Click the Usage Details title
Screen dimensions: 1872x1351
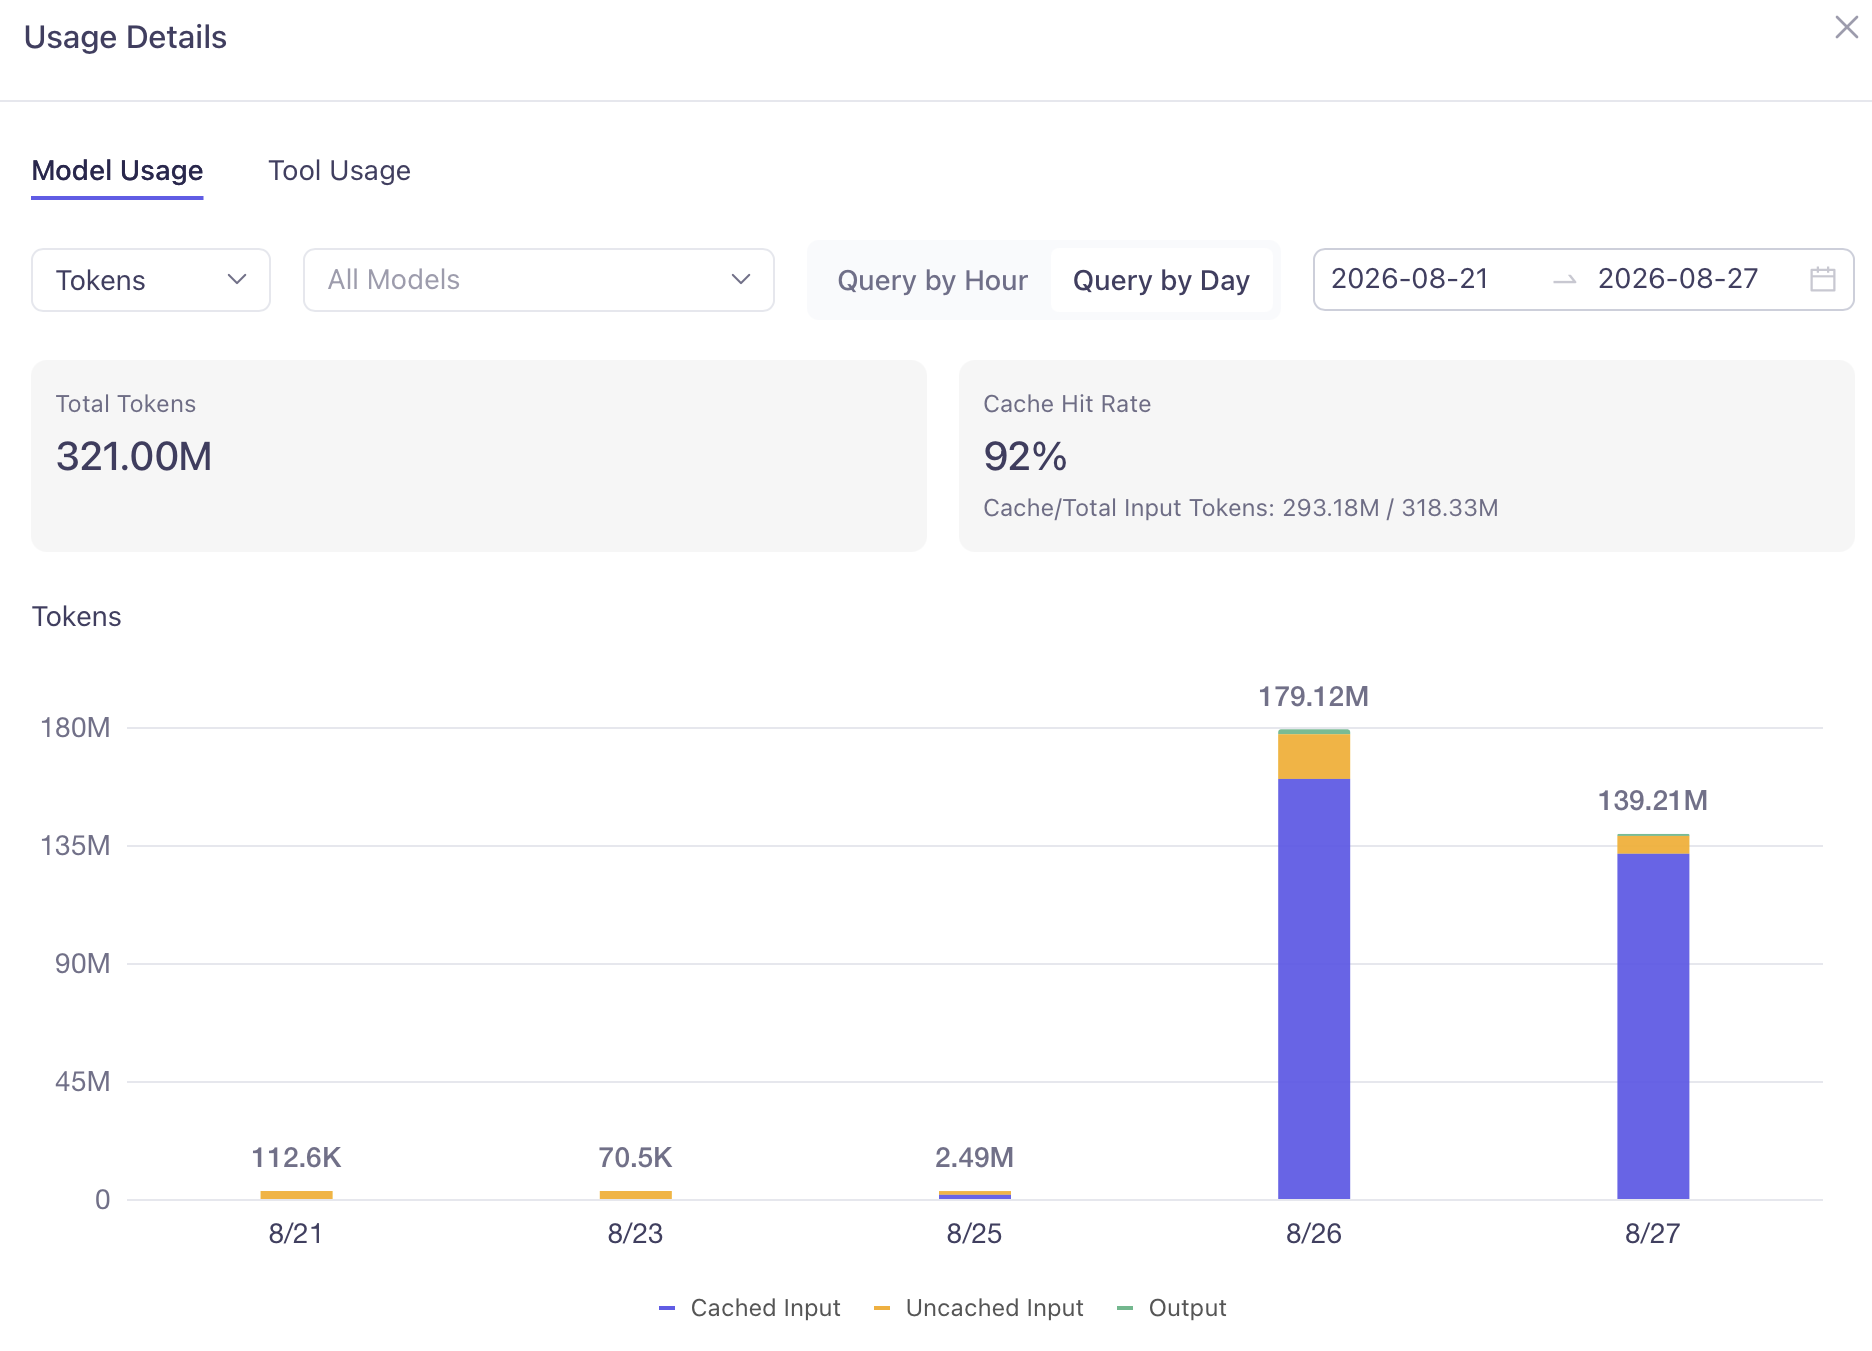[x=125, y=37]
